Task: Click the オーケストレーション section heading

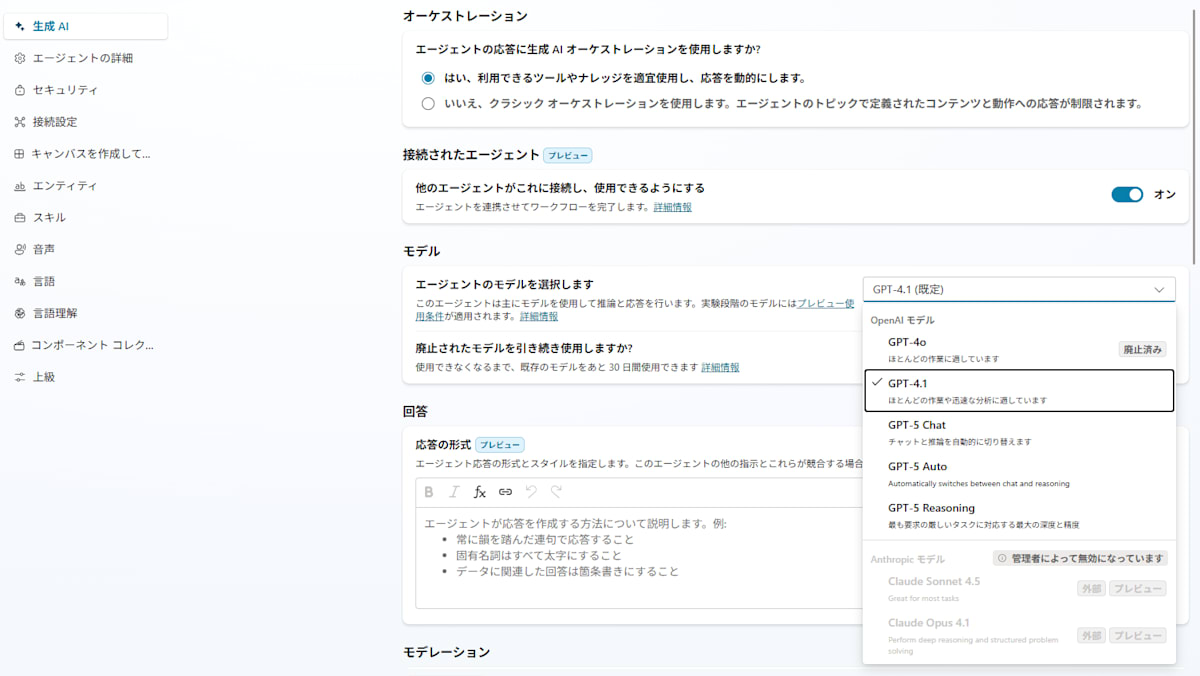Action: tap(465, 16)
